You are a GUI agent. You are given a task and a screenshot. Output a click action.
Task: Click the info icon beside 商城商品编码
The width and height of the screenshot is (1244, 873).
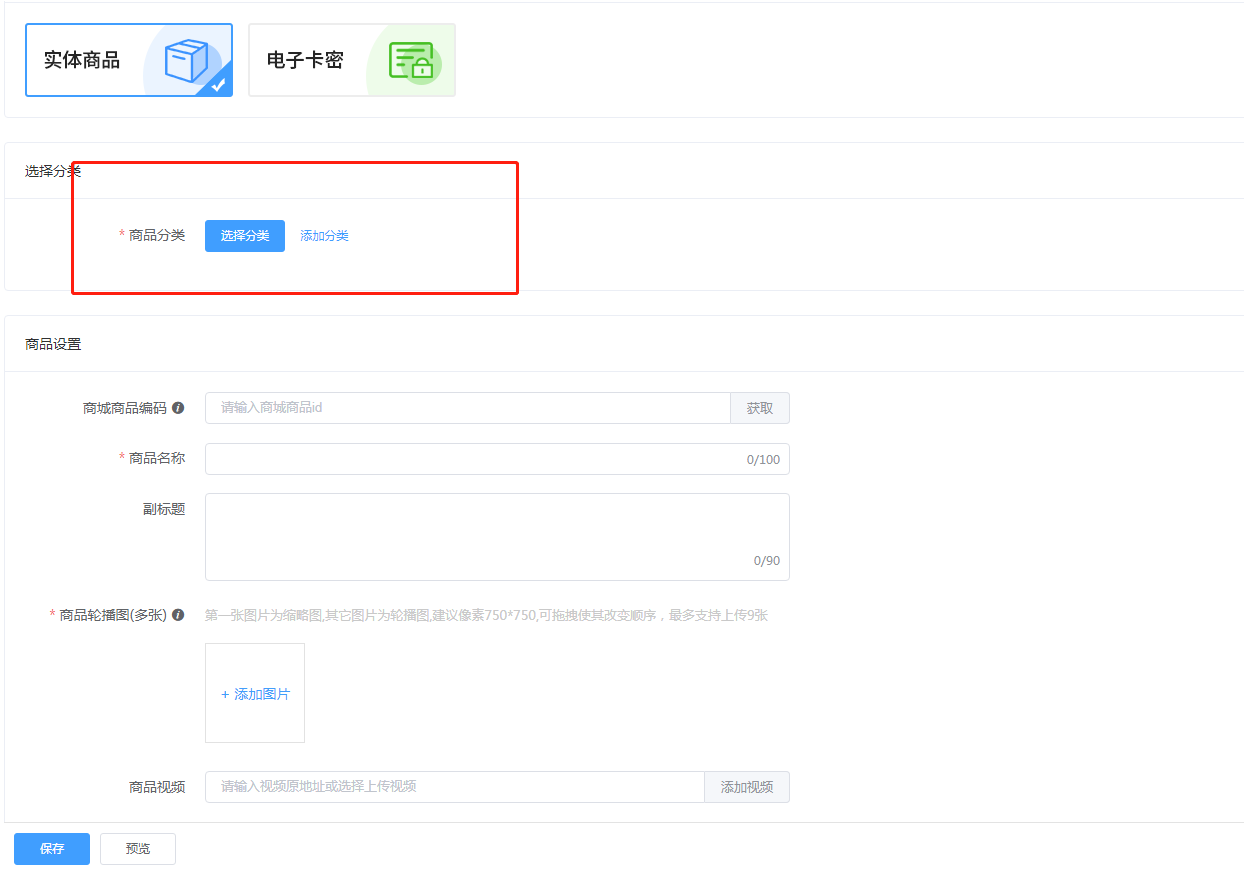(x=178, y=408)
